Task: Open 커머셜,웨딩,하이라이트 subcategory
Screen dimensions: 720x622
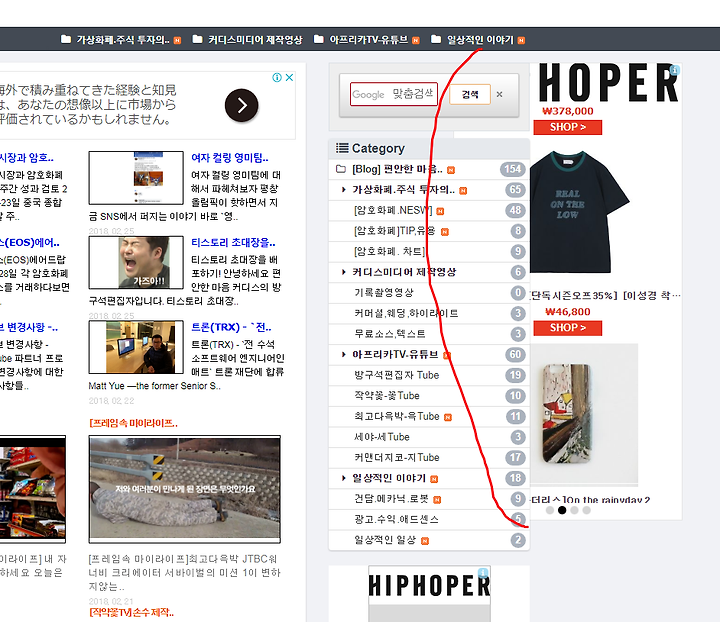Action: (406, 313)
